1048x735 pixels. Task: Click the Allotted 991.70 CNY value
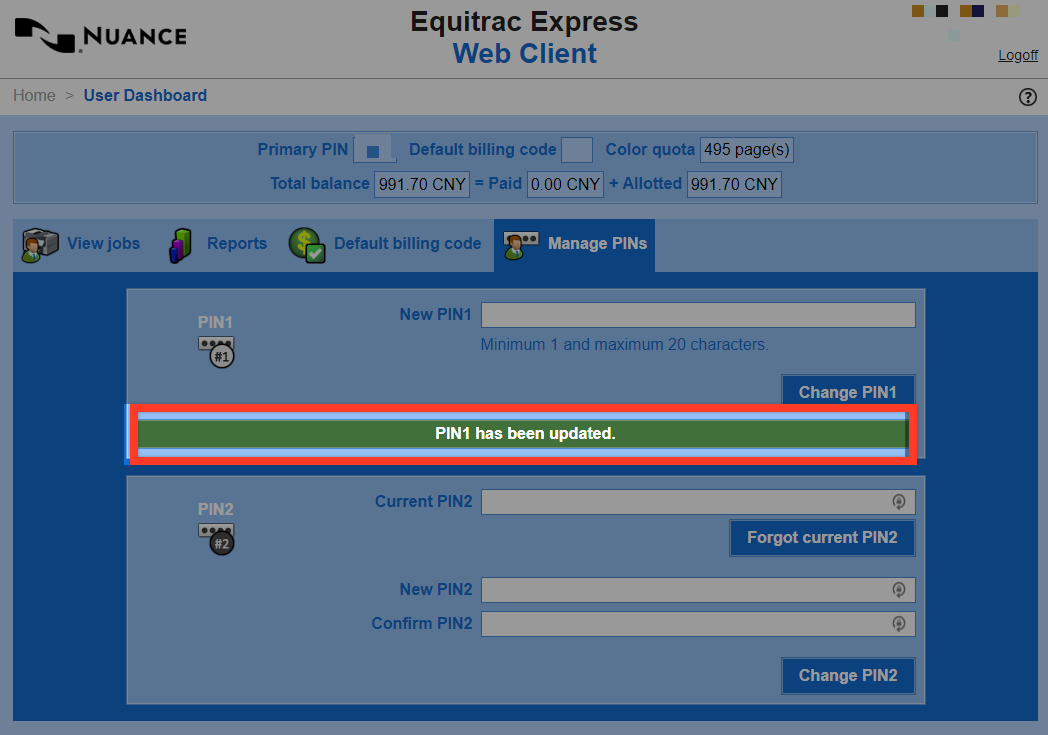[x=734, y=184]
